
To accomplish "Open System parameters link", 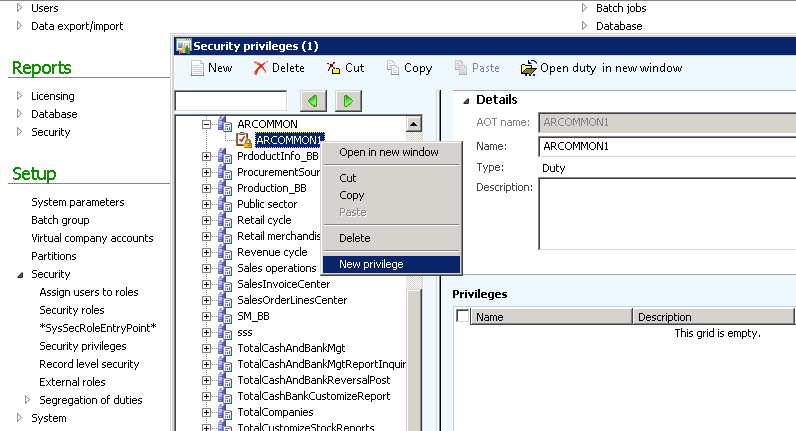I will pyautogui.click(x=78, y=202).
